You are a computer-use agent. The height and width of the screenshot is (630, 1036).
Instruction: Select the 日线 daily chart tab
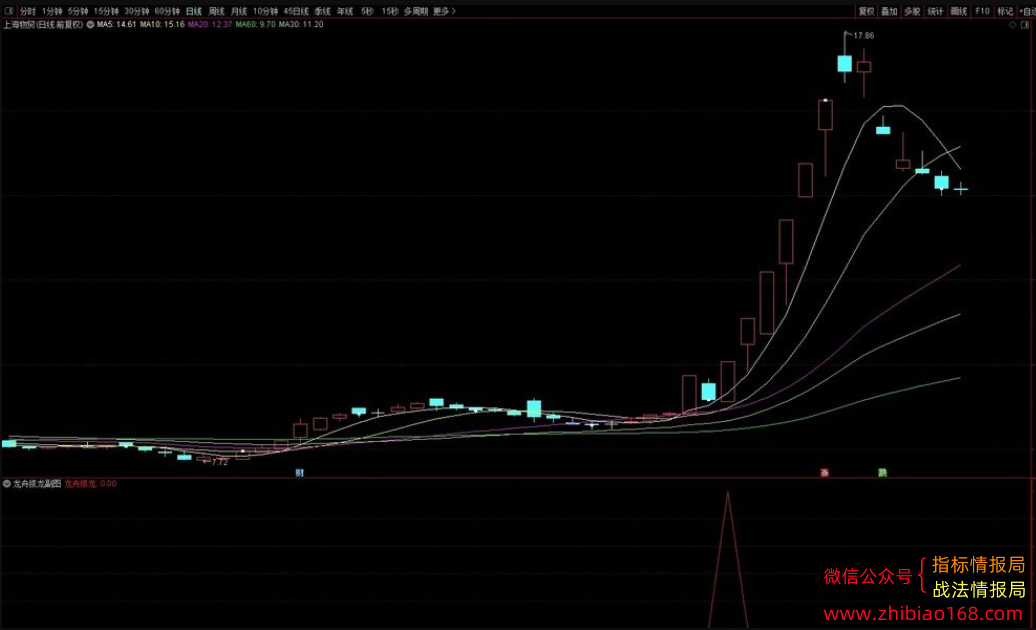point(194,11)
